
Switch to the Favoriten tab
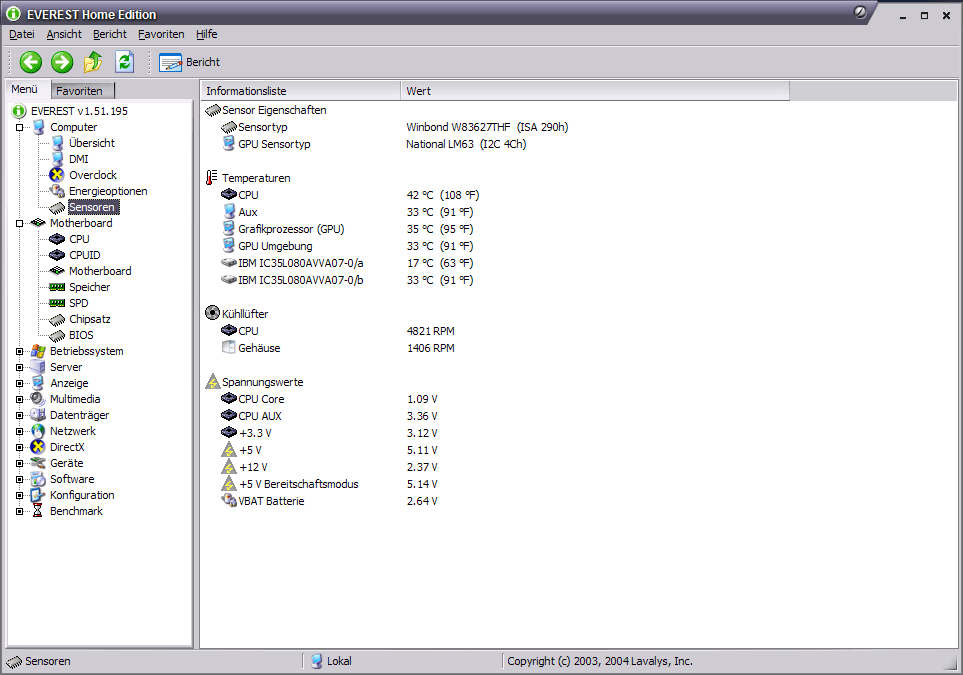[83, 91]
